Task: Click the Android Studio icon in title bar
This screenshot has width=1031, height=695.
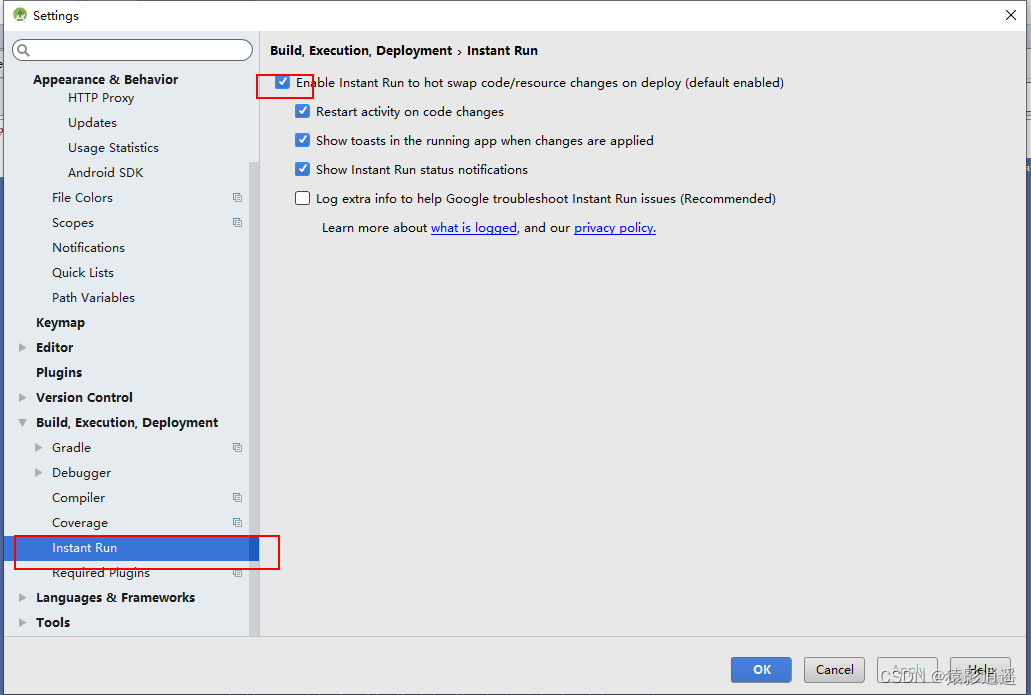Action: click(20, 14)
